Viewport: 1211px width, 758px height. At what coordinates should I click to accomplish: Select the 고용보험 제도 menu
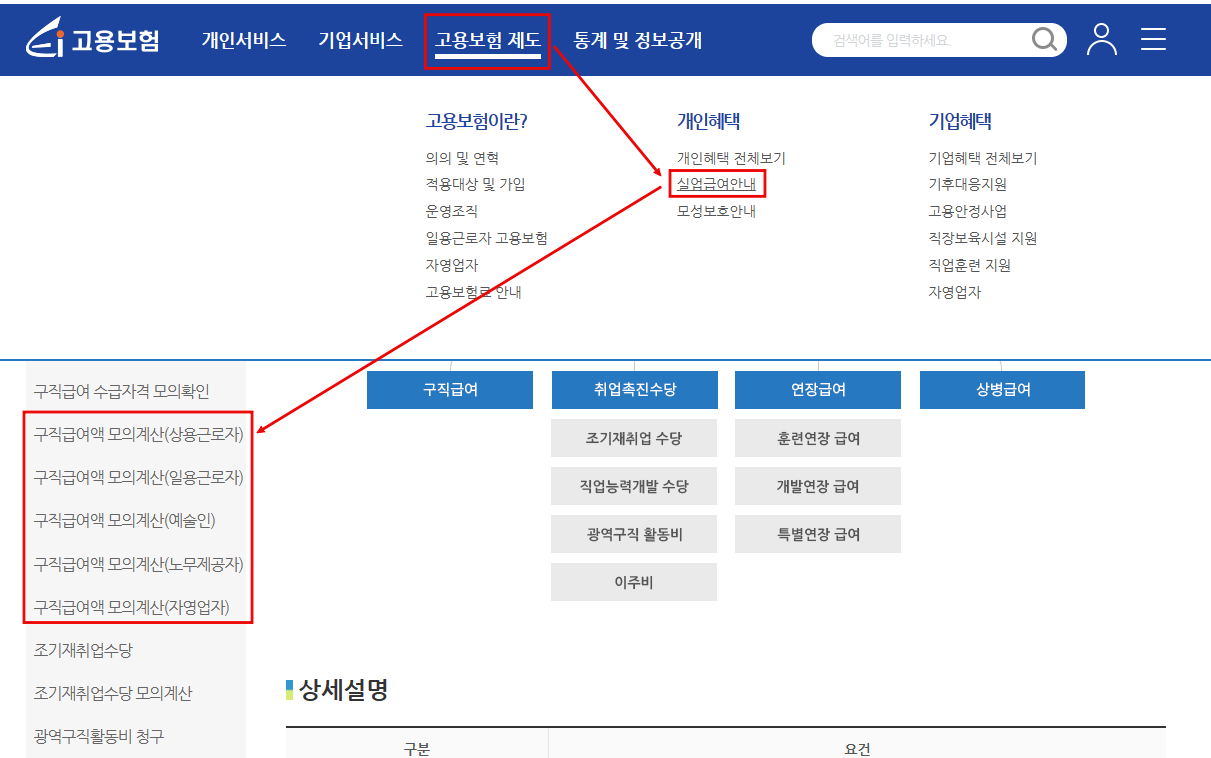pos(487,40)
